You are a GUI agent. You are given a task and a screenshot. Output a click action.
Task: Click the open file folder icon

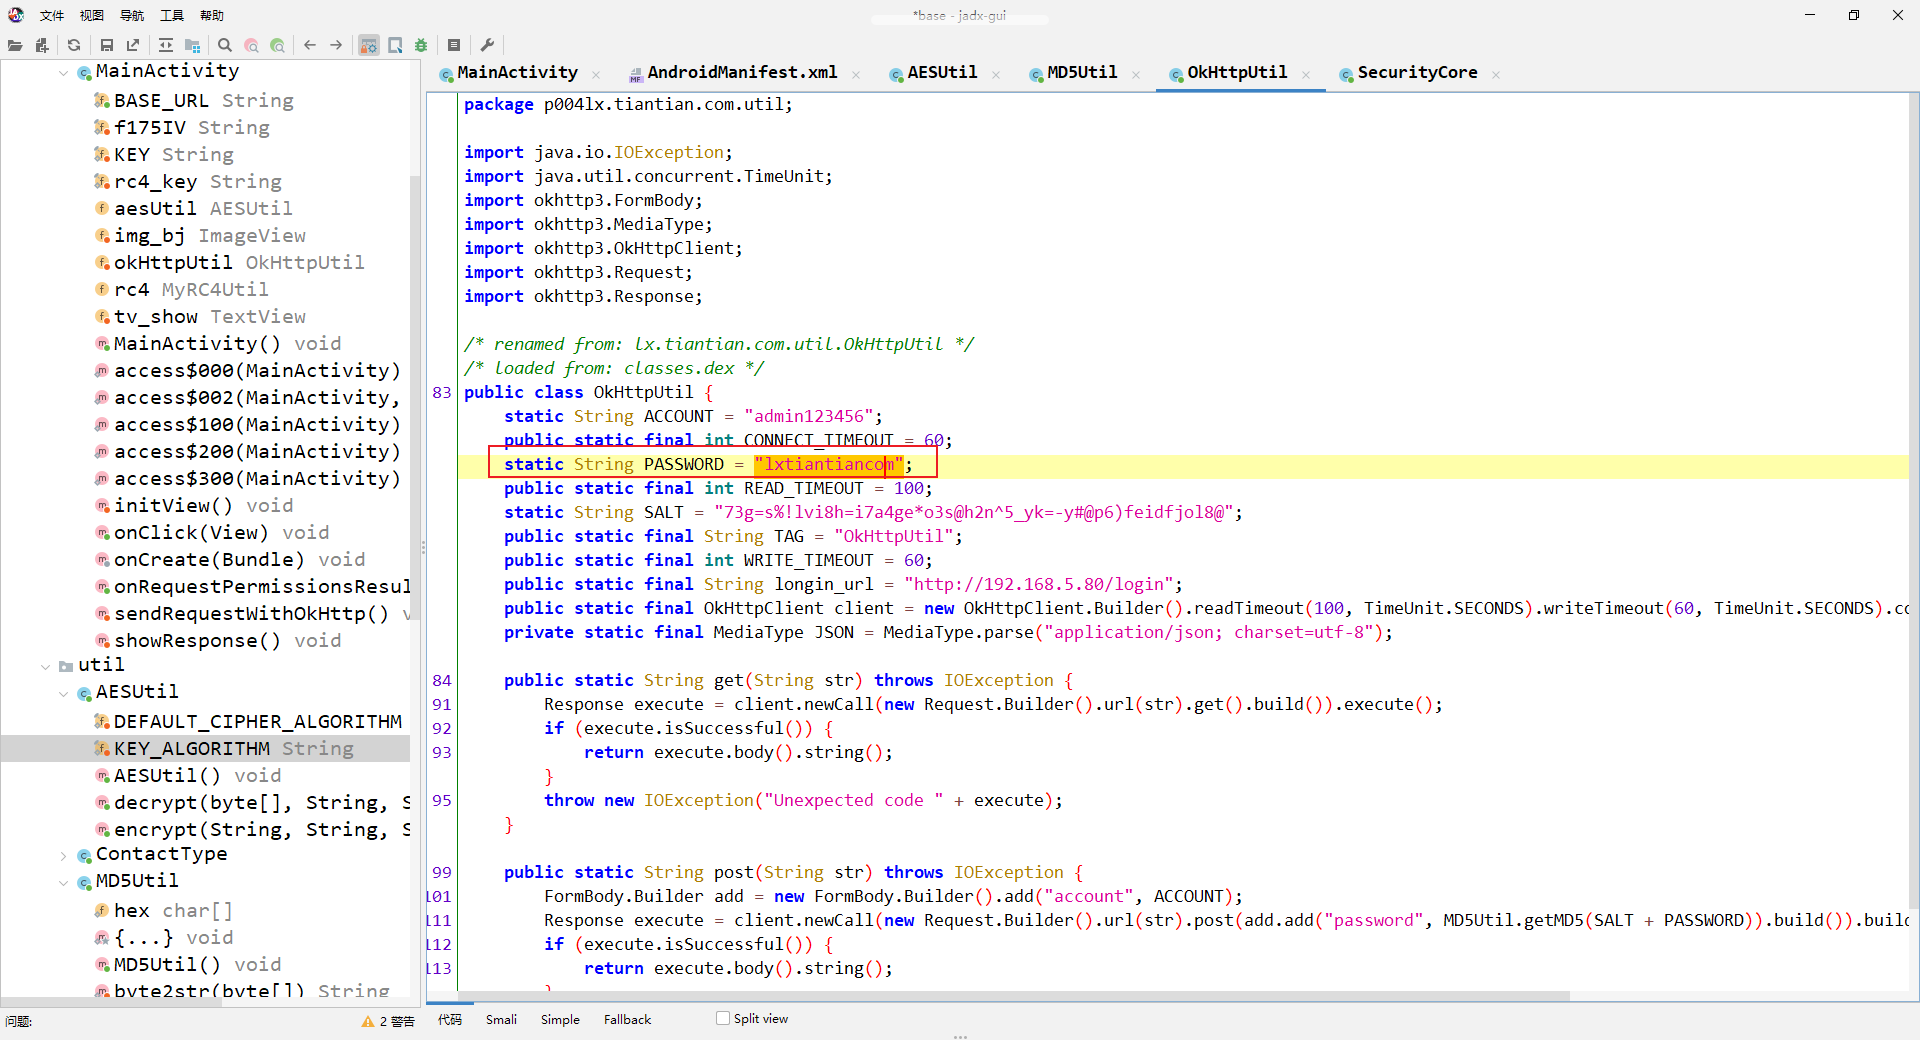point(15,45)
